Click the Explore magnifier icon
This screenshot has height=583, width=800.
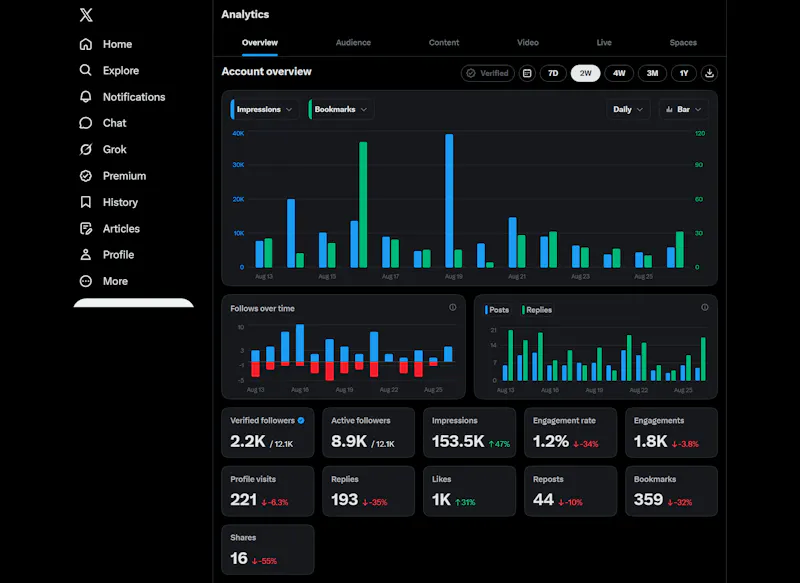[86, 70]
